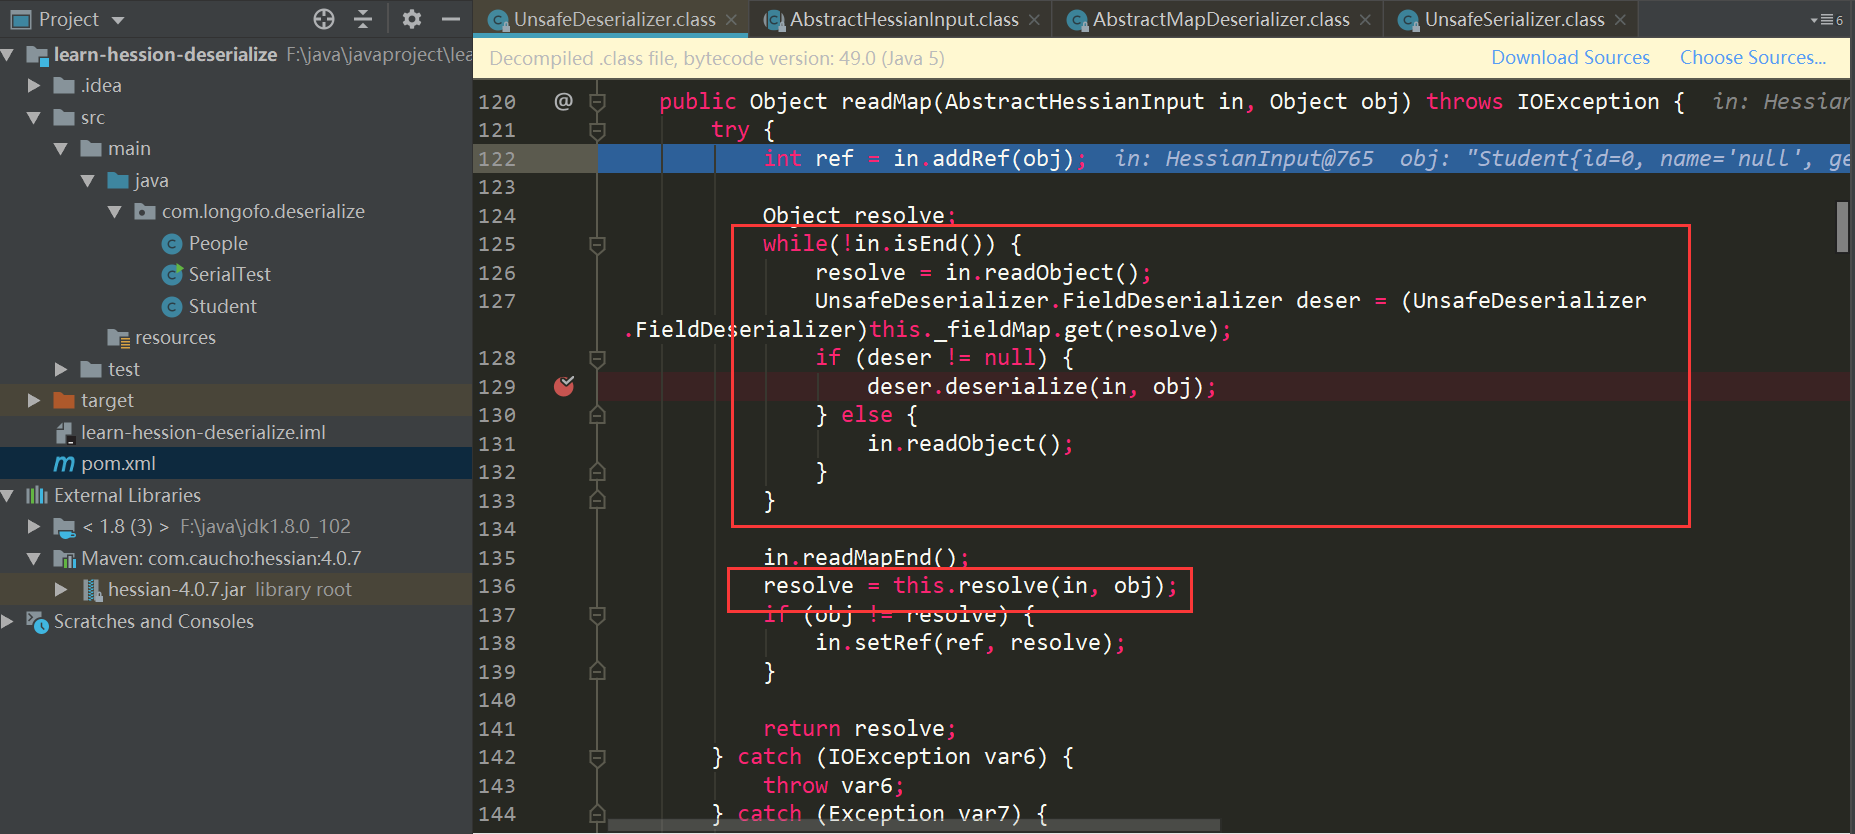Hide the Project panel with minus icon
Viewport: 1855px width, 834px height.
point(451,19)
